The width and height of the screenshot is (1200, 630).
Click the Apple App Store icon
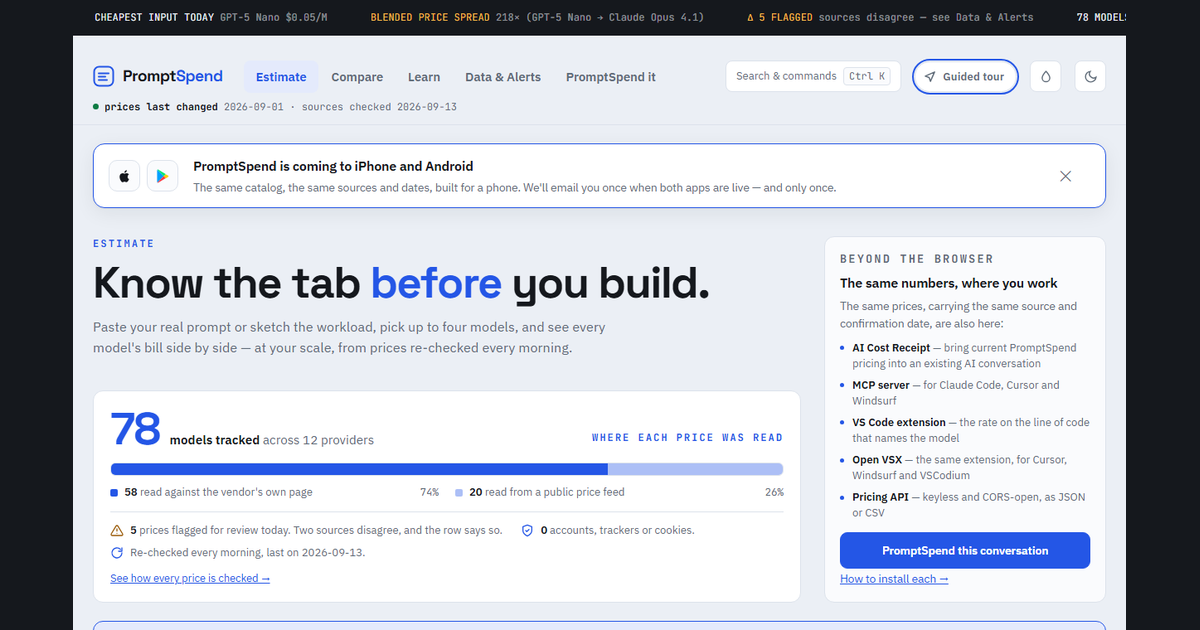pyautogui.click(x=124, y=176)
